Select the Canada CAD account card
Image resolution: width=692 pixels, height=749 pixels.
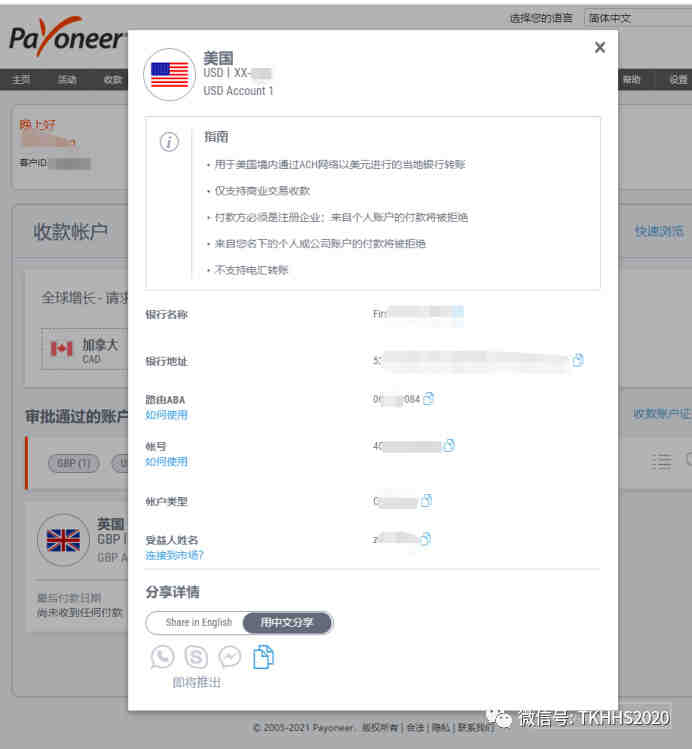tap(85, 350)
